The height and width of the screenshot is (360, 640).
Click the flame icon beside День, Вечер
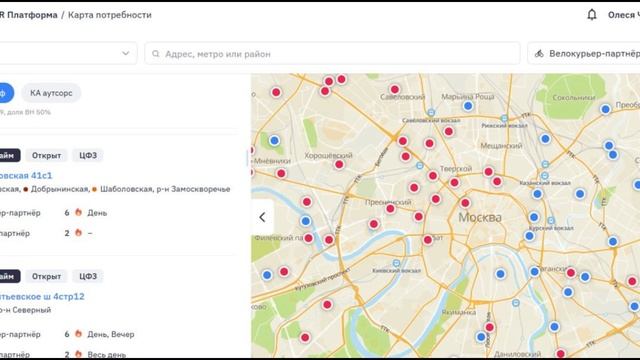click(x=78, y=333)
